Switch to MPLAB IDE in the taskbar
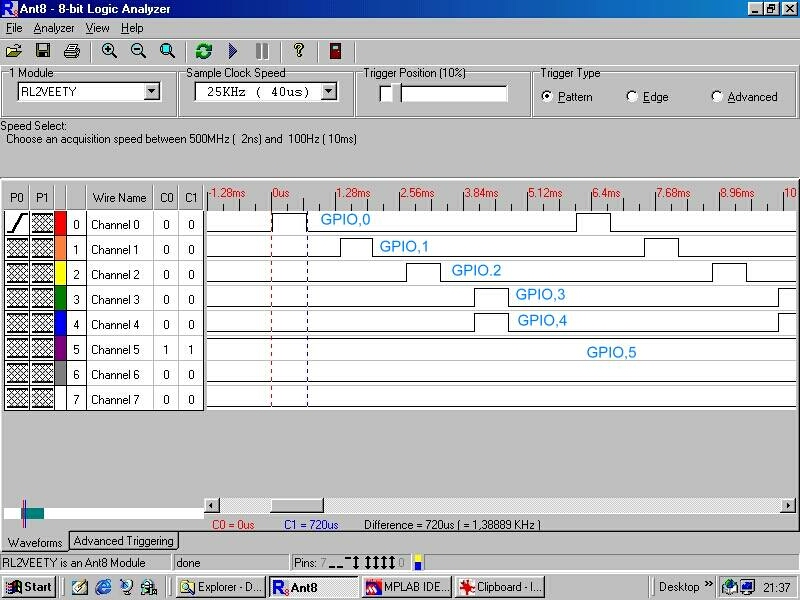The width and height of the screenshot is (800, 600). [x=407, y=587]
